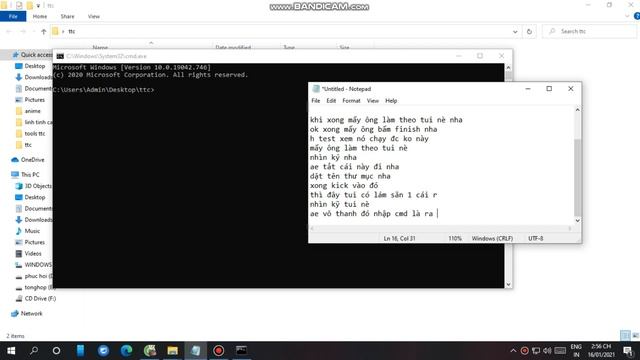Open Explorer File tab

13,16
